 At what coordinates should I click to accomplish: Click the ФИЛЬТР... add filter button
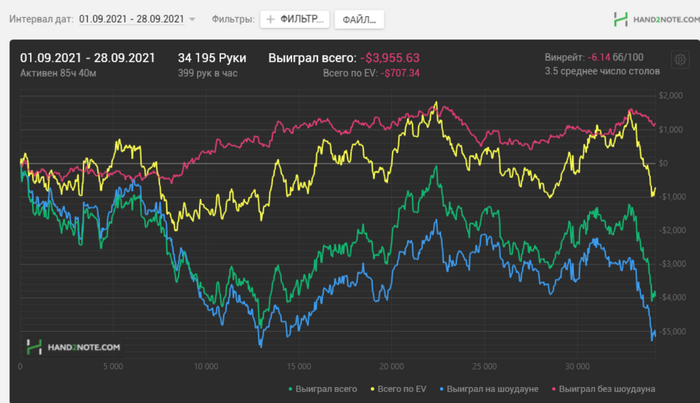pyautogui.click(x=295, y=20)
